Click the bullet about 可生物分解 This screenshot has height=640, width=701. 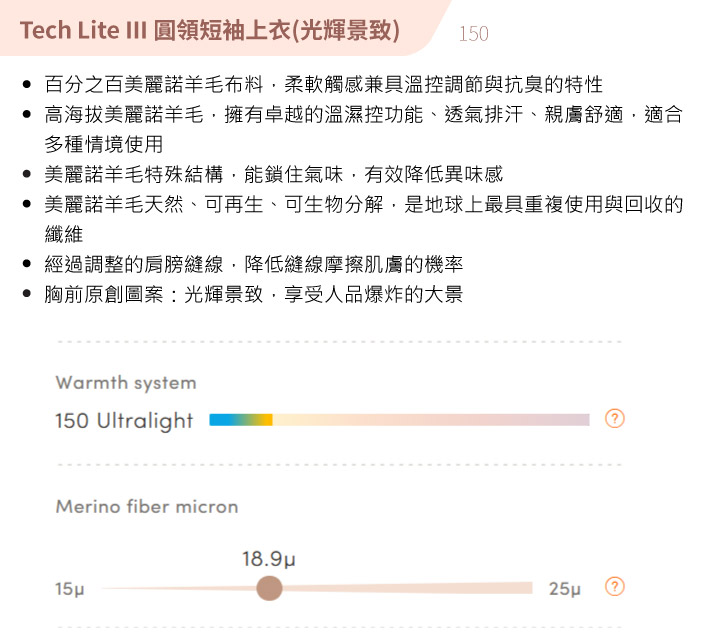tap(363, 219)
